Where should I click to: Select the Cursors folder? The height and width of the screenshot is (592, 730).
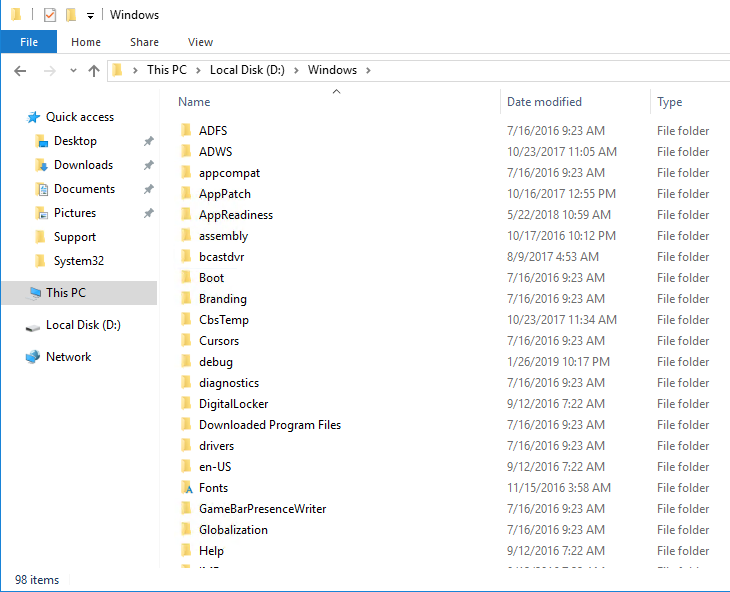[x=219, y=341]
